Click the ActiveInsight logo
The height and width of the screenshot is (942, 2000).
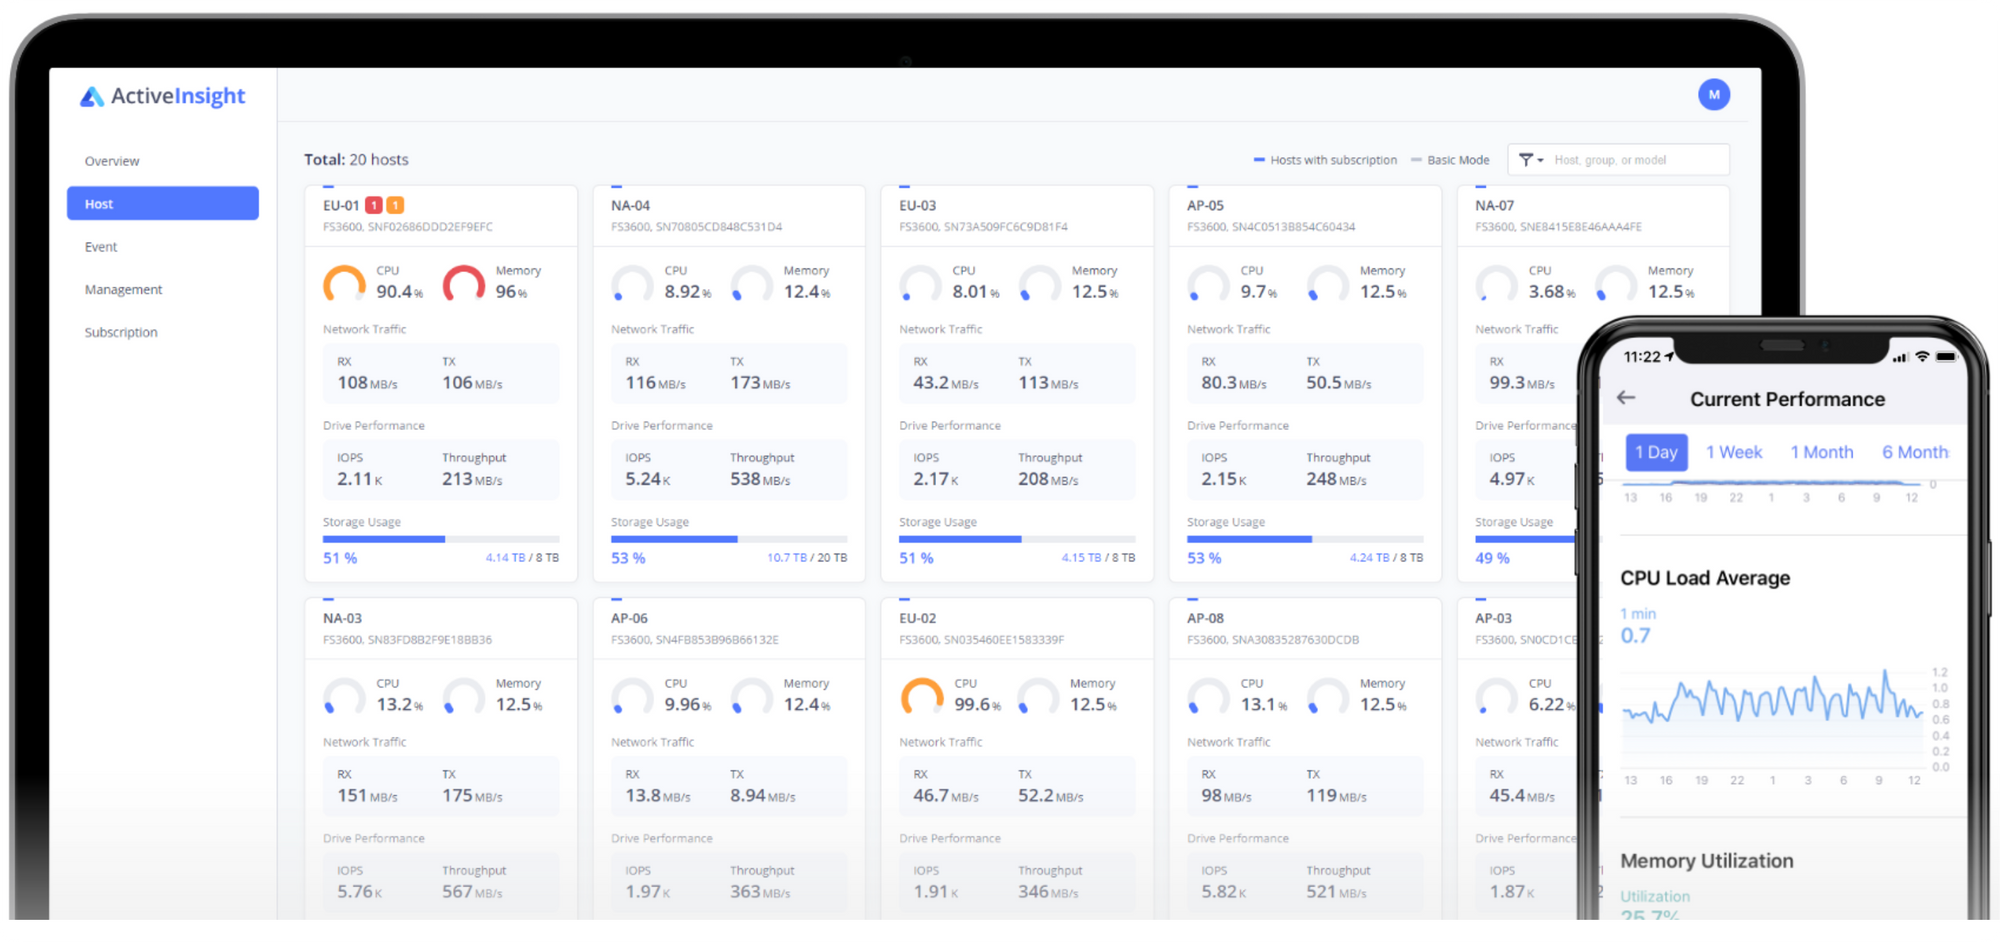click(x=163, y=96)
